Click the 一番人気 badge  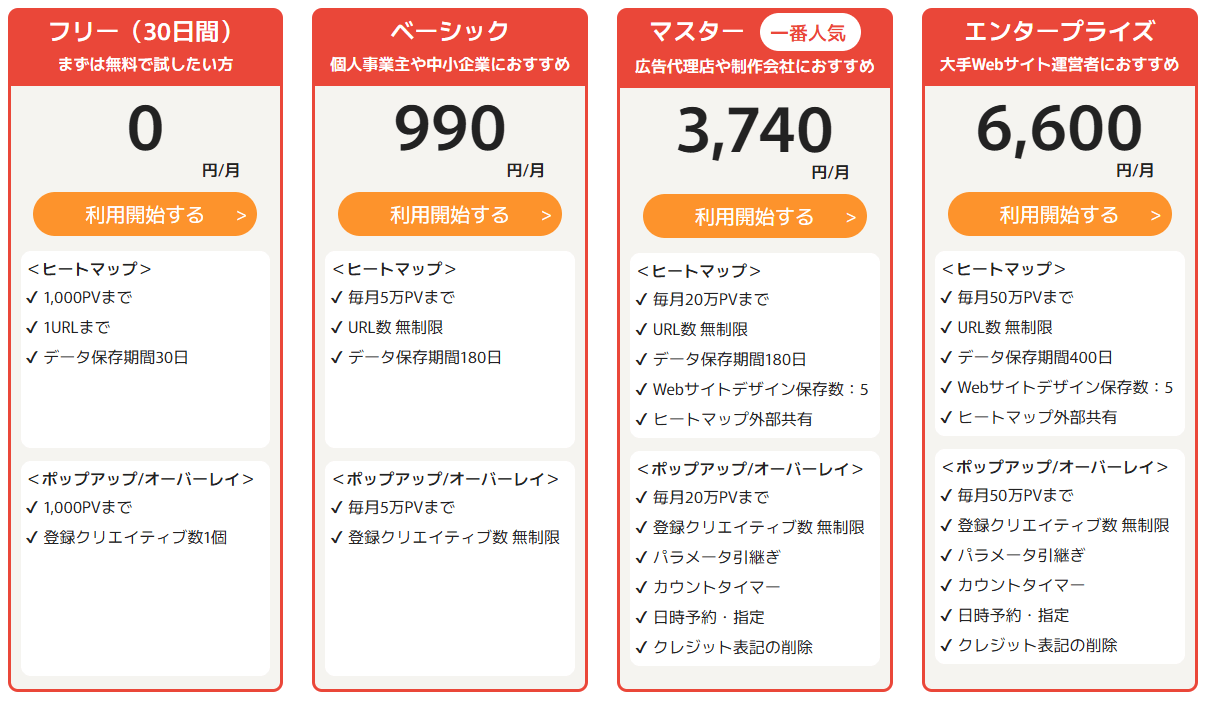point(810,33)
